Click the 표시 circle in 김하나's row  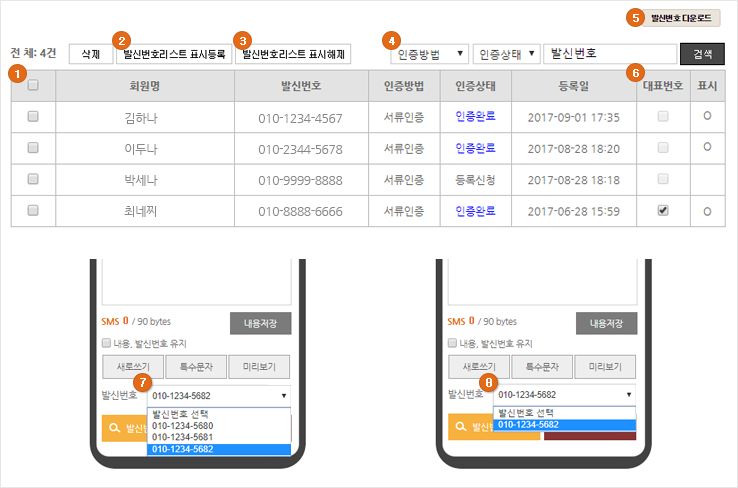(707, 117)
